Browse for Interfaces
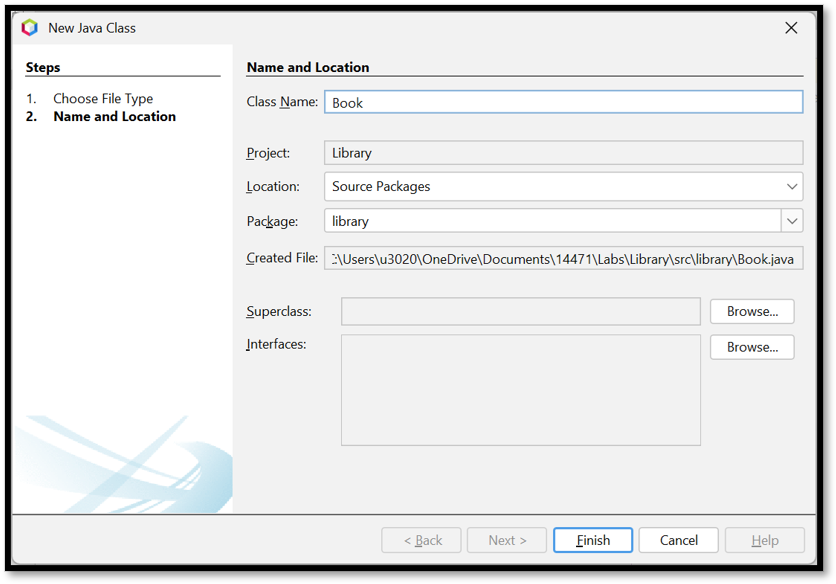836x584 pixels. [752, 347]
